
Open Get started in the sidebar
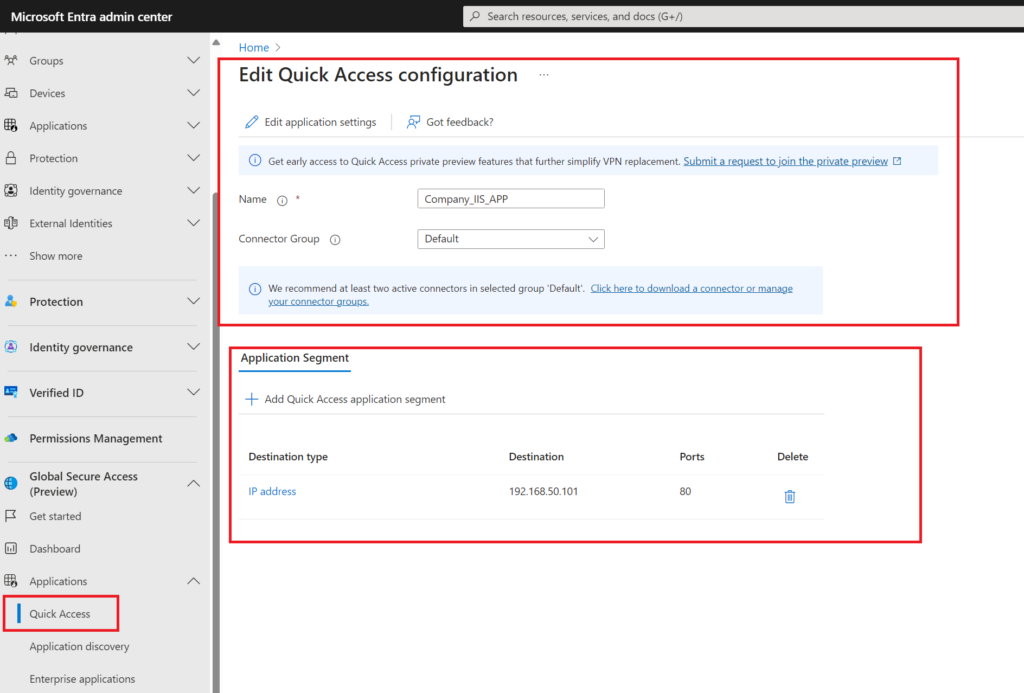point(56,516)
